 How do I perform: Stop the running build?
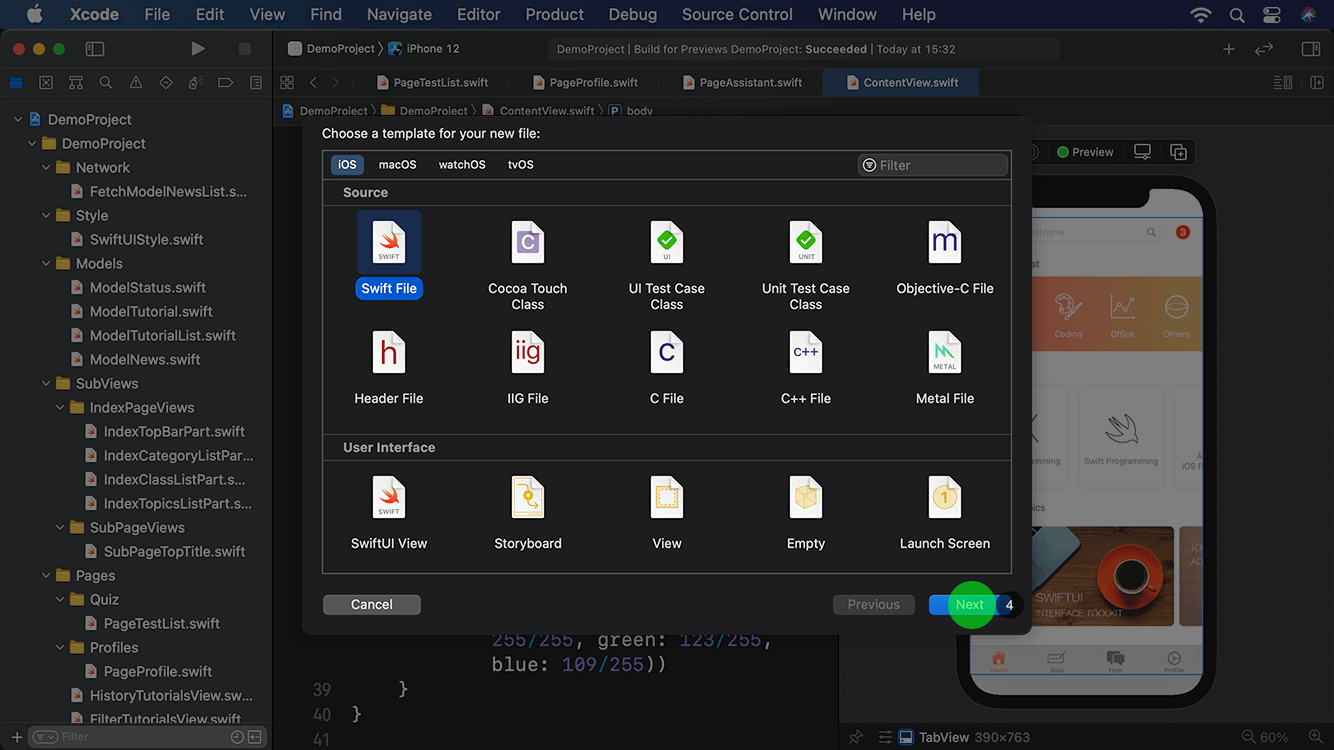click(x=245, y=48)
